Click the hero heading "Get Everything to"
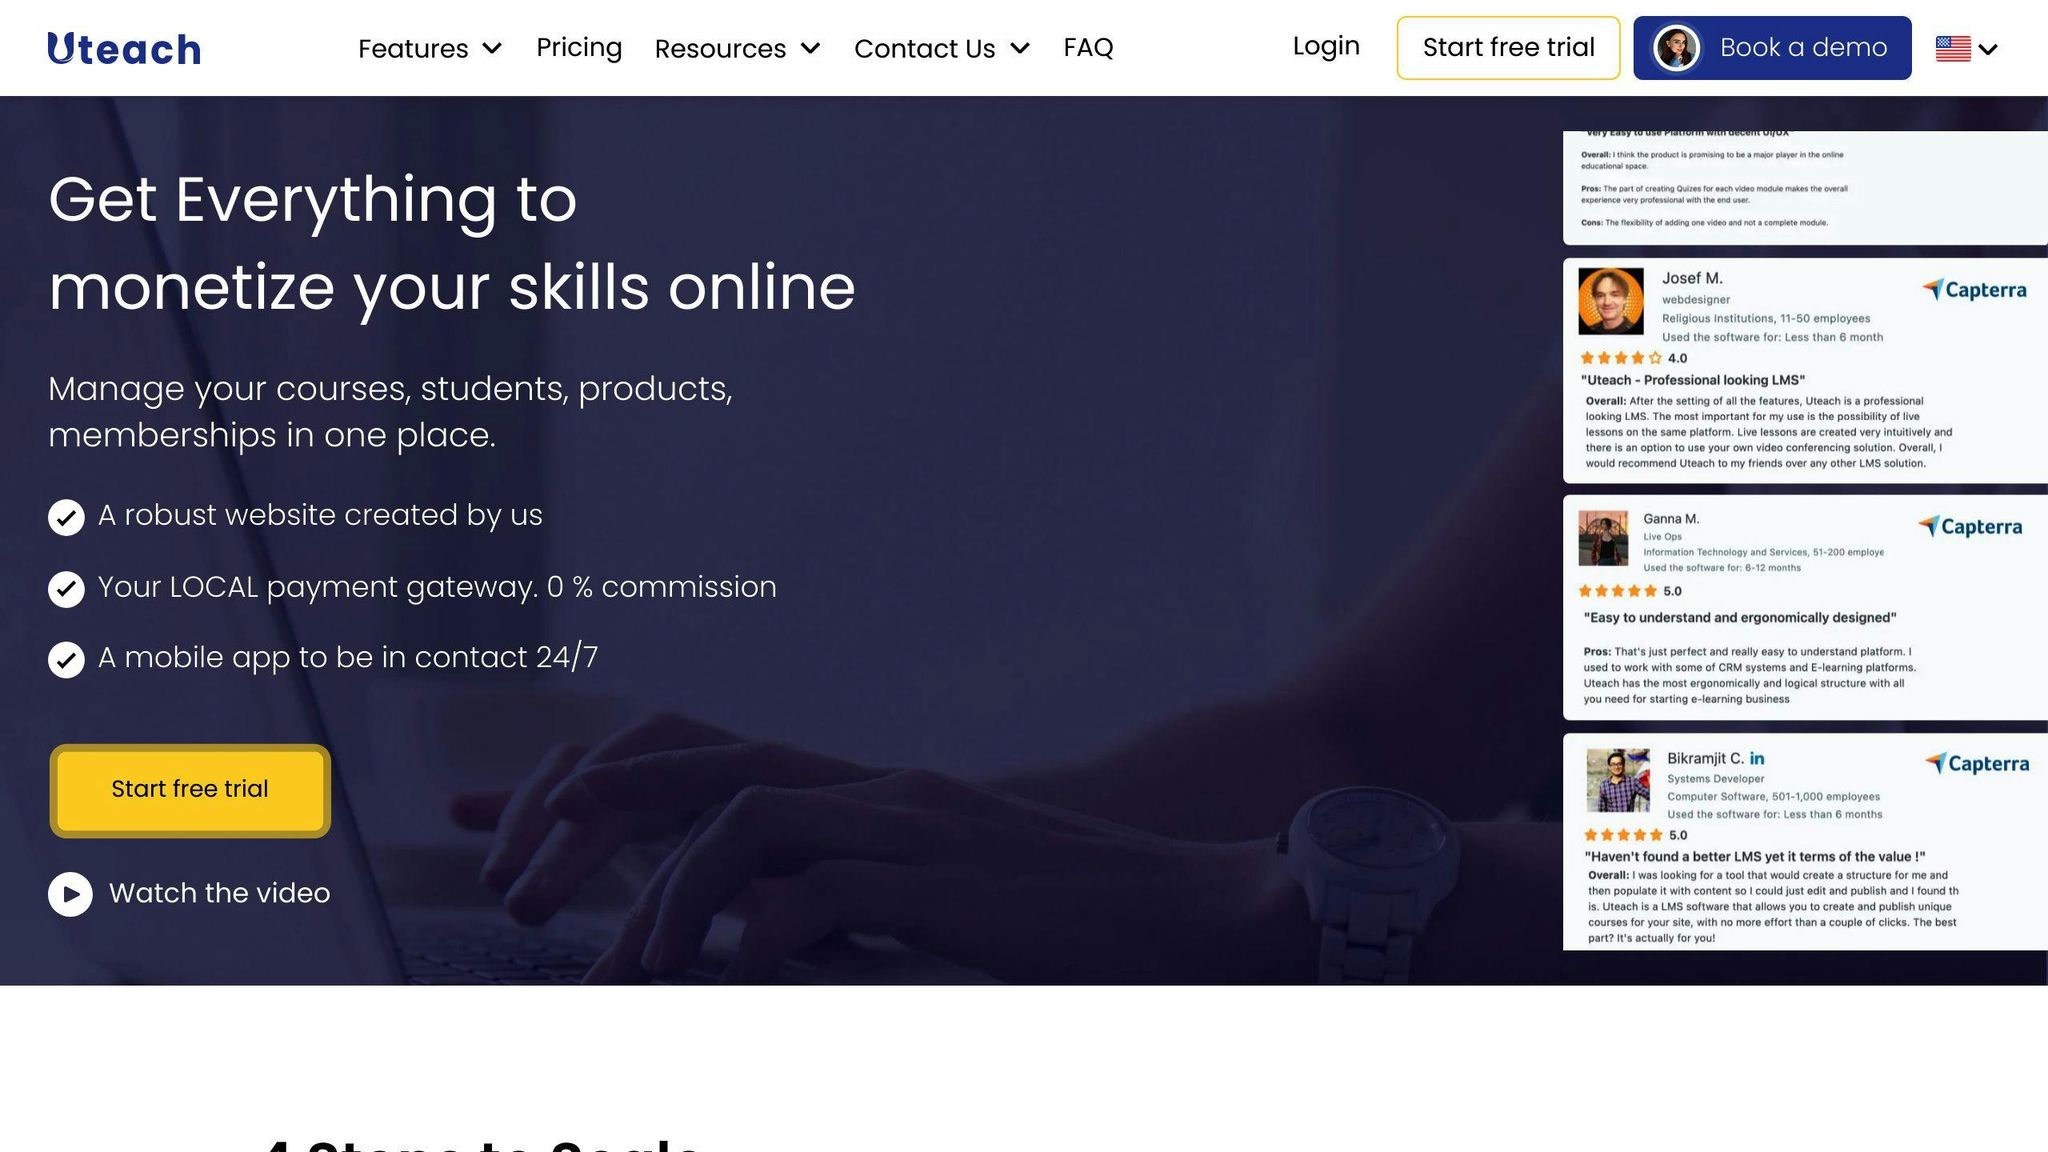The width and height of the screenshot is (2048, 1152). (313, 200)
